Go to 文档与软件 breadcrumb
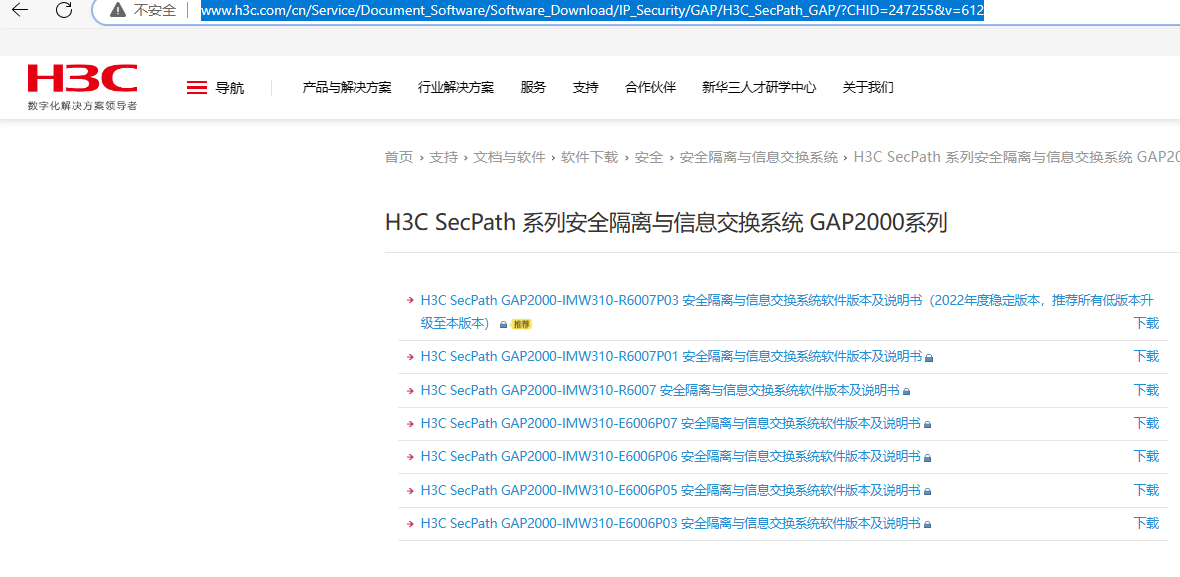This screenshot has height=577, width=1180. click(x=509, y=157)
